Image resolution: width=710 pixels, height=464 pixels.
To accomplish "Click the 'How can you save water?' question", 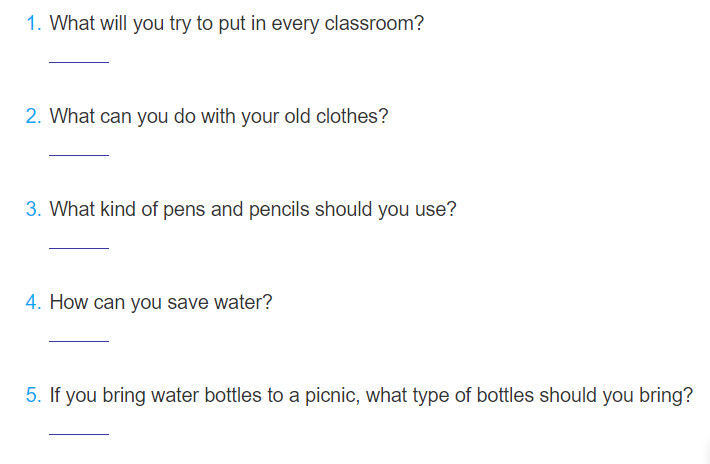I will (161, 302).
